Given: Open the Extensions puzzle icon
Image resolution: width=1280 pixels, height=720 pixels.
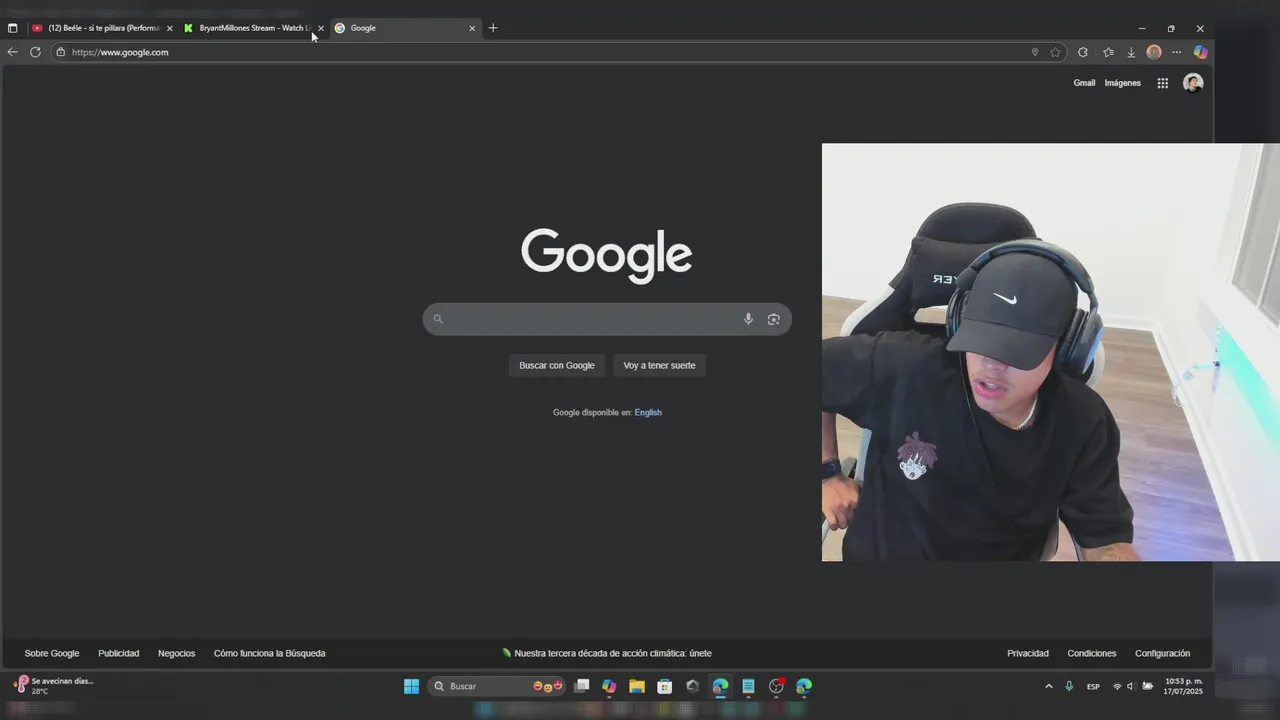Looking at the screenshot, I should tap(1083, 52).
